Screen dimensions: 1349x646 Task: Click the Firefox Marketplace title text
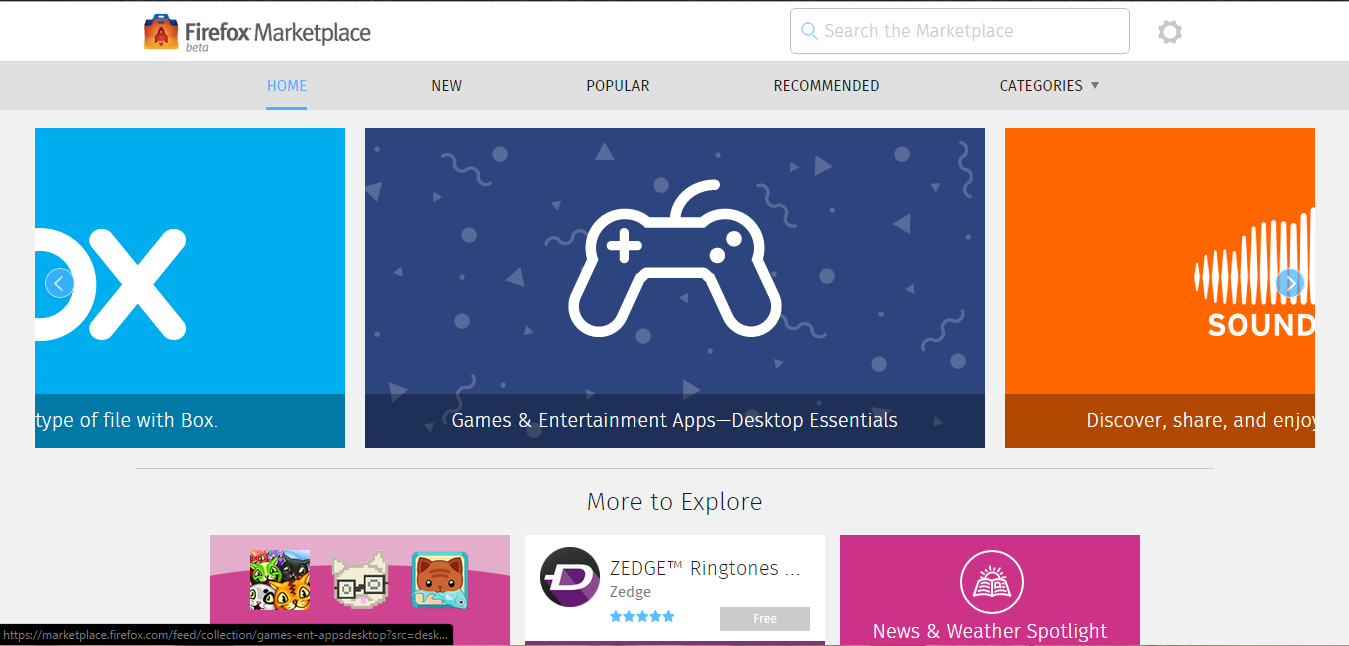(278, 33)
